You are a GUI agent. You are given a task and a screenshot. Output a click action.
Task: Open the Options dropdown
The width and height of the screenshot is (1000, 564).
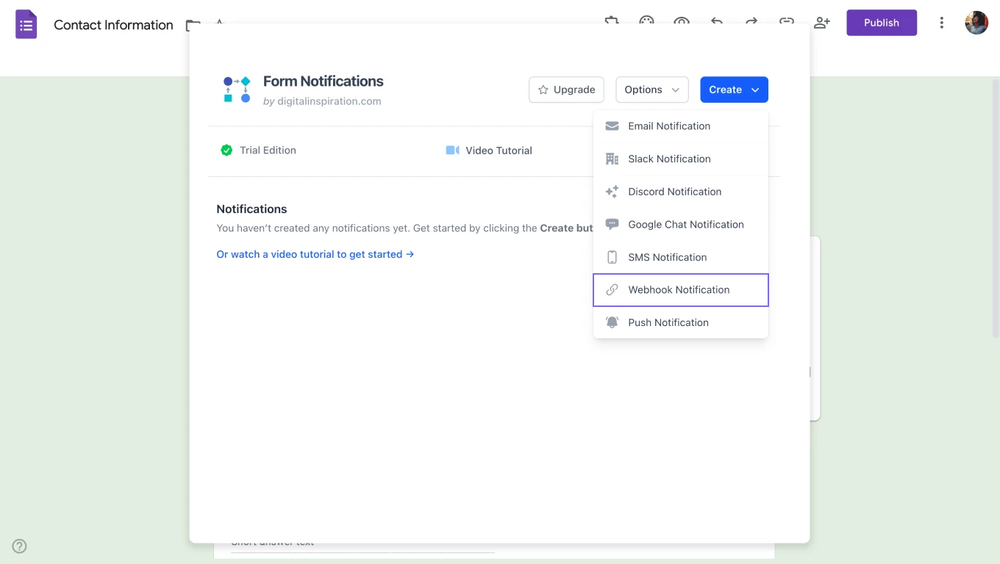pyautogui.click(x=652, y=89)
